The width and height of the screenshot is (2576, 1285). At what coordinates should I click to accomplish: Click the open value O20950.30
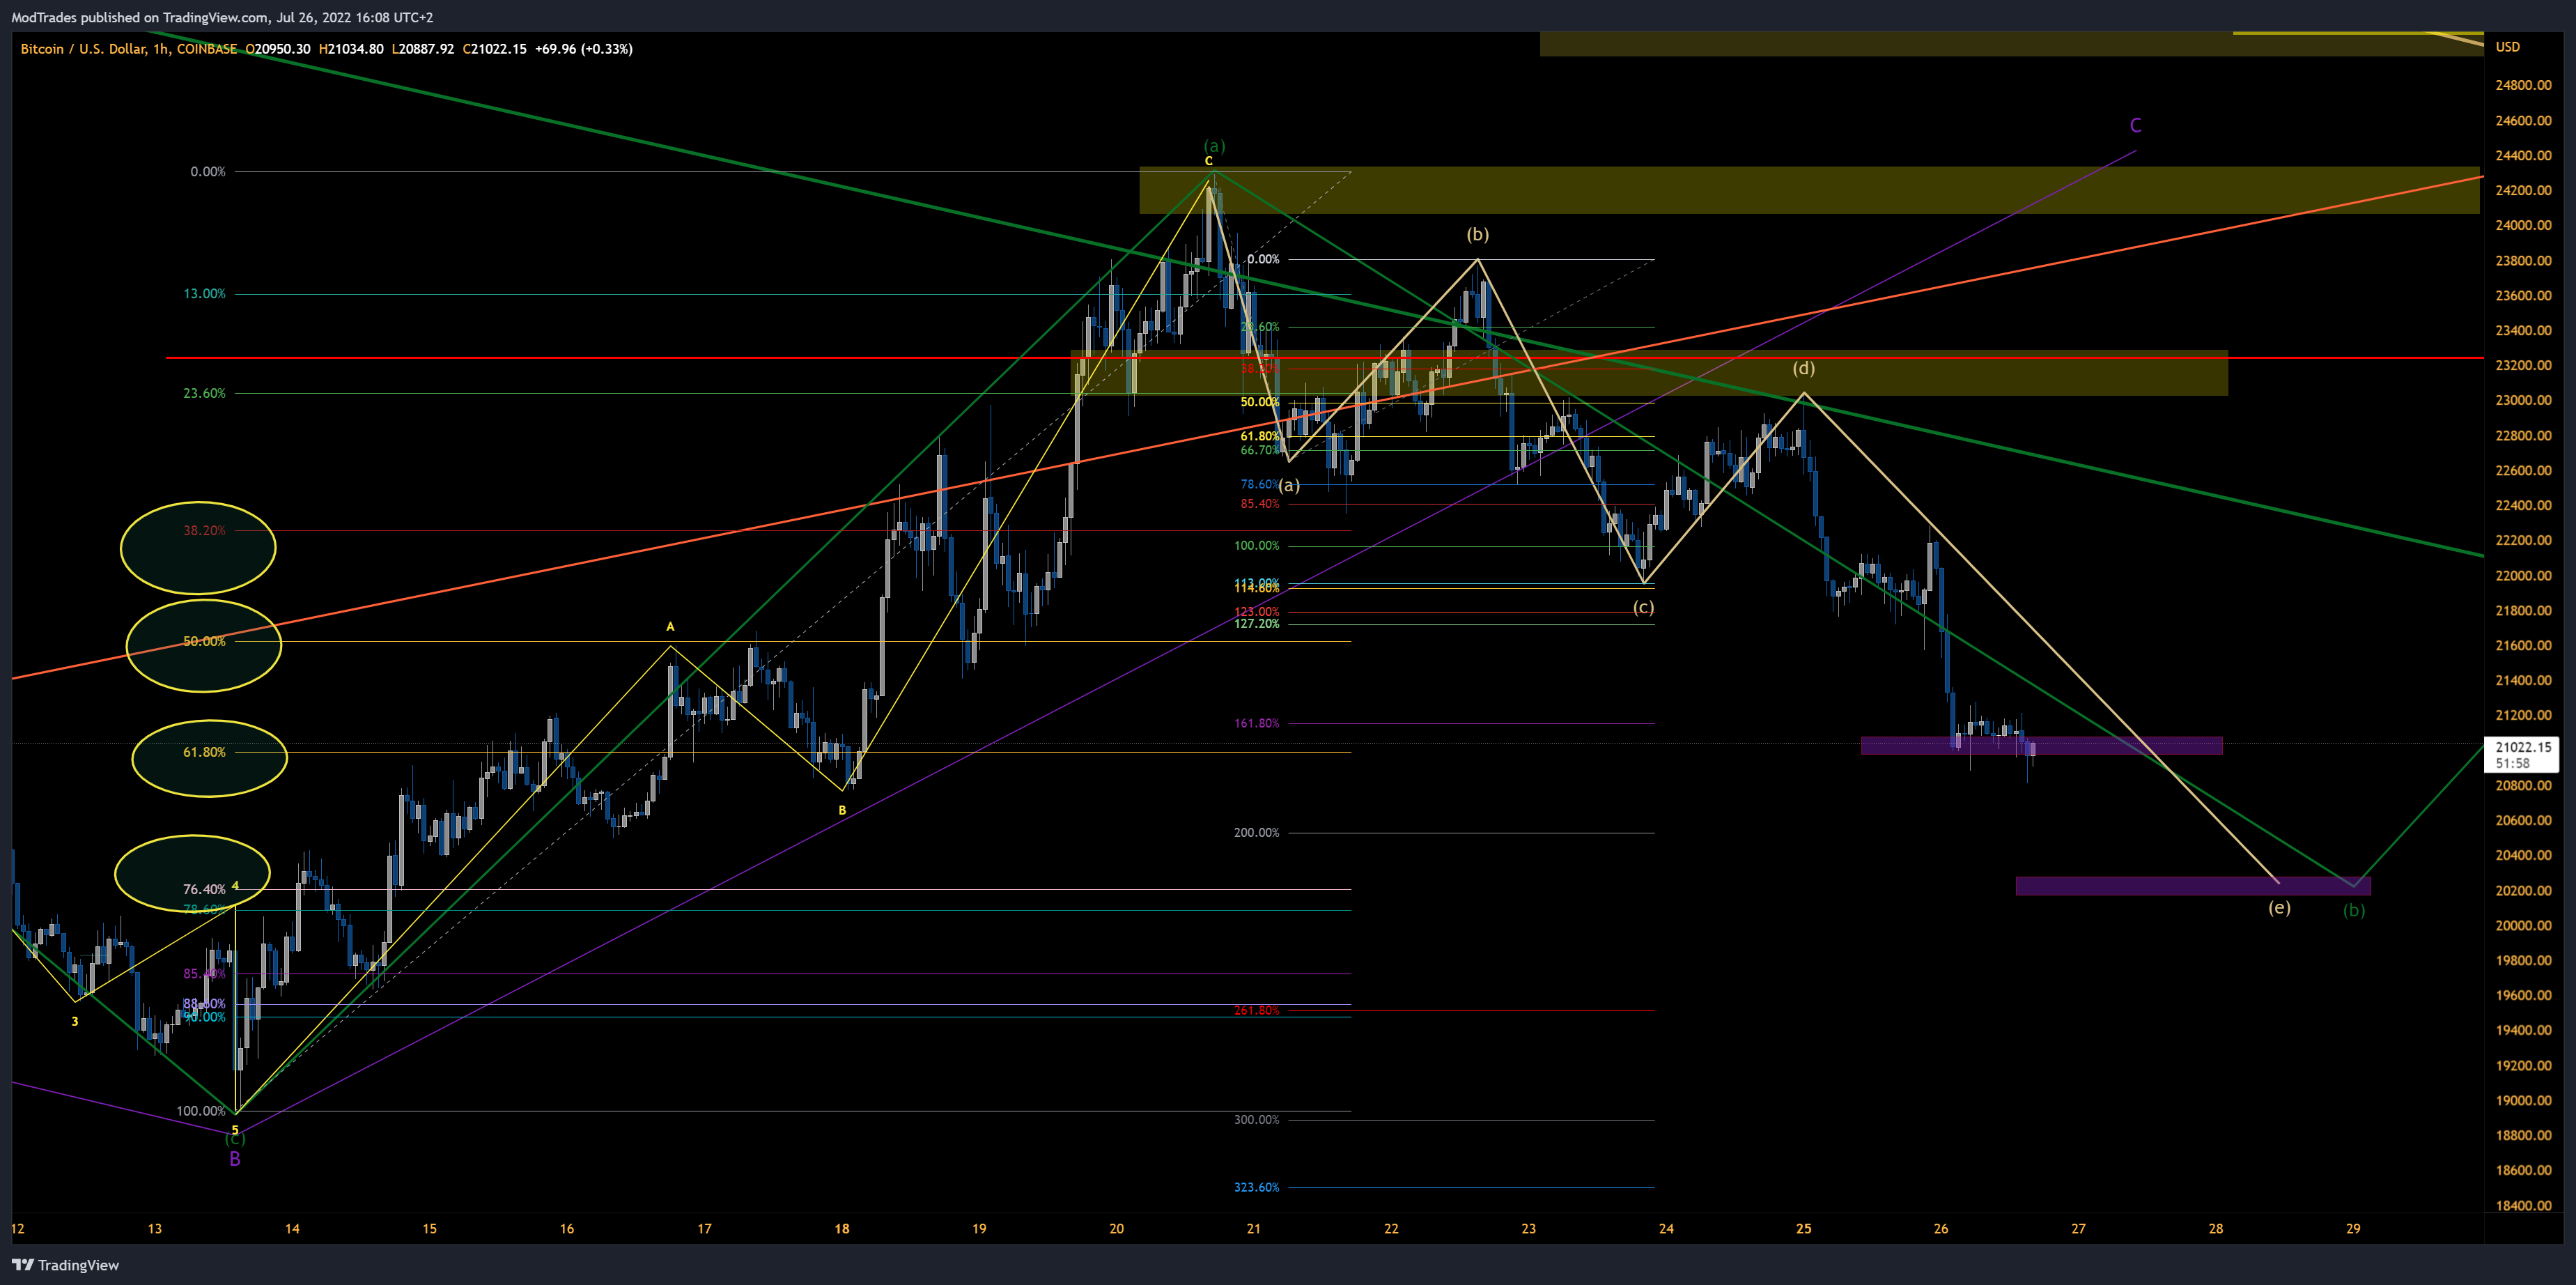click(x=278, y=49)
